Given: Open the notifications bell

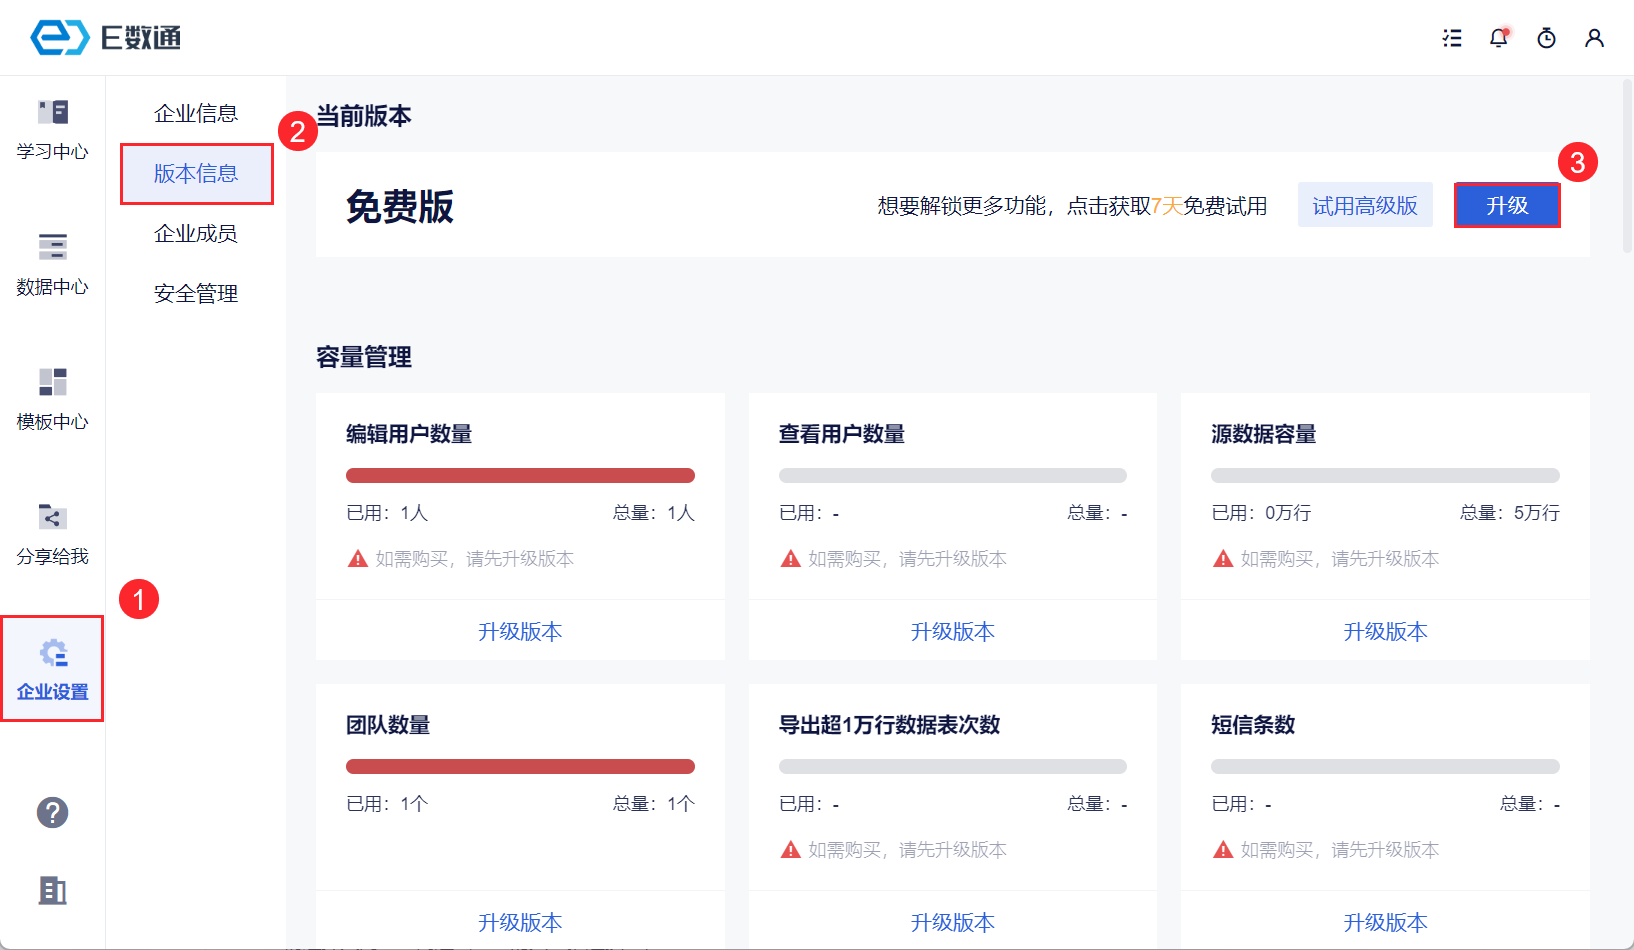Looking at the screenshot, I should point(1498,38).
